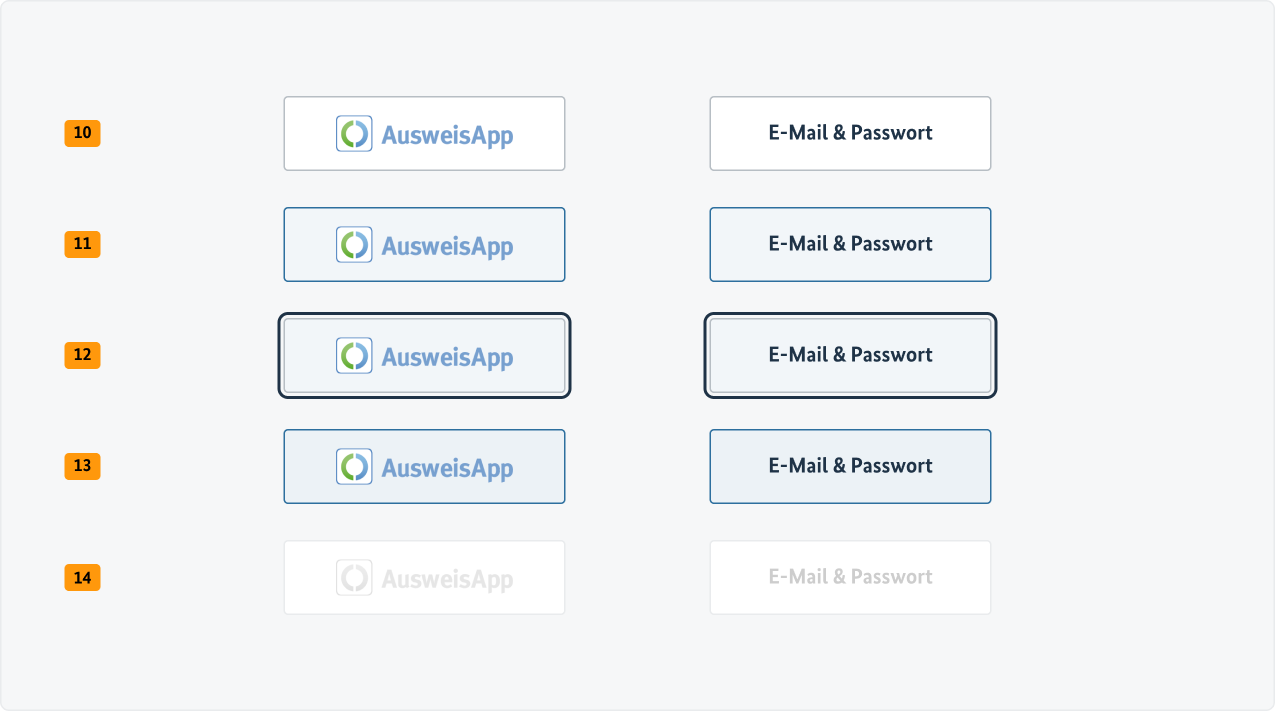This screenshot has height=711, width=1275.
Task: Click the E-Mail & Passwort button beside badge 11
Action: click(850, 244)
